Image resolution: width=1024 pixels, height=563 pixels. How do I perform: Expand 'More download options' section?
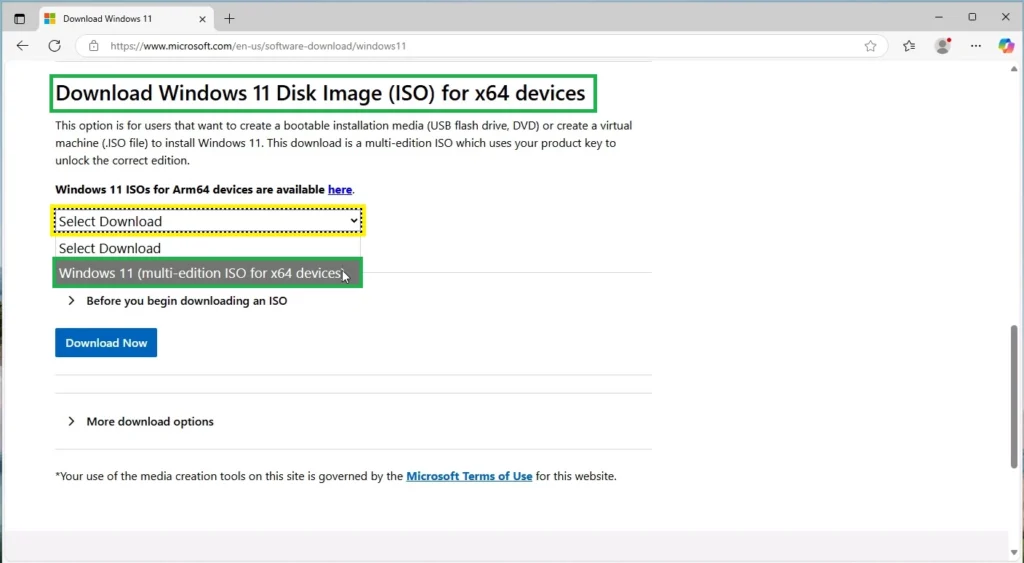click(141, 422)
